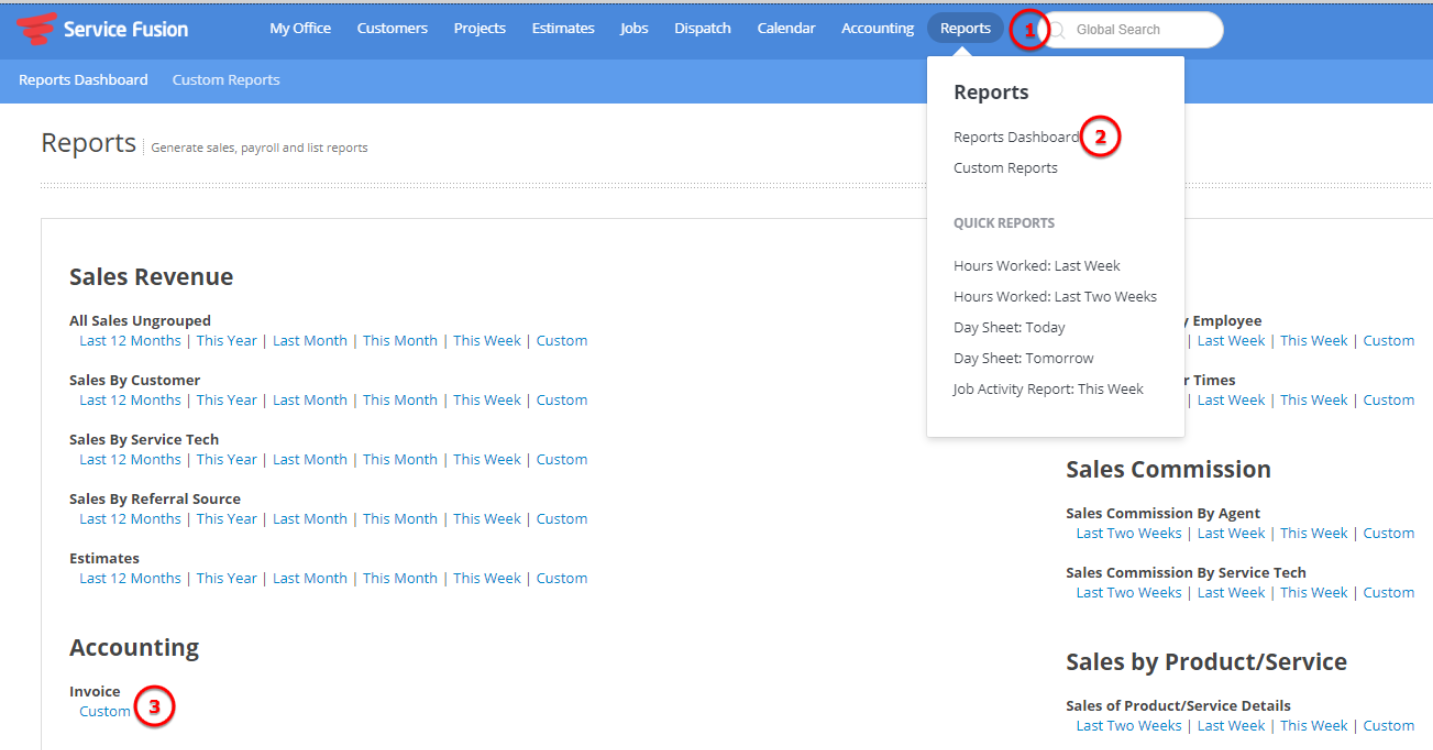Open Sales of Product/Service Details Last Two Weeks

point(1129,726)
